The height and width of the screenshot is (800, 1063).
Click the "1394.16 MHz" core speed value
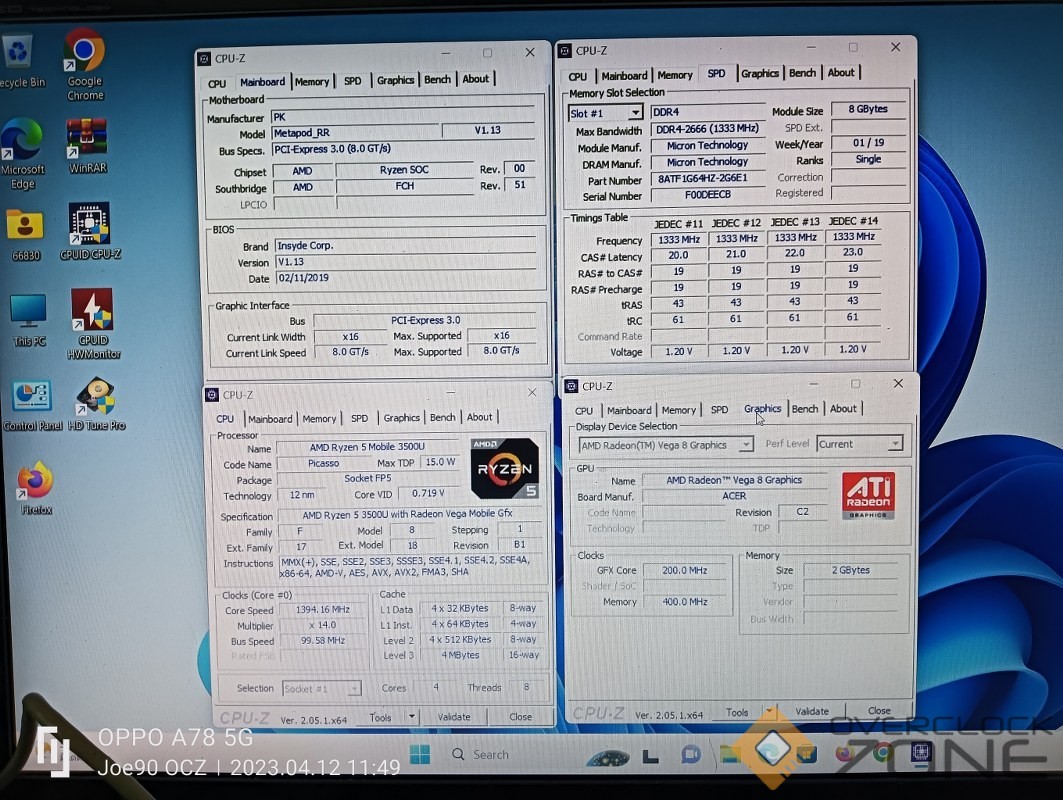(323, 609)
